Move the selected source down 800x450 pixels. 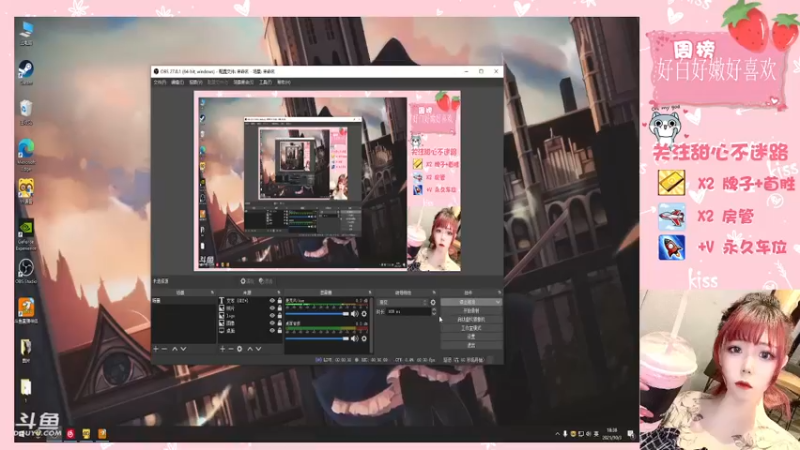tap(259, 349)
